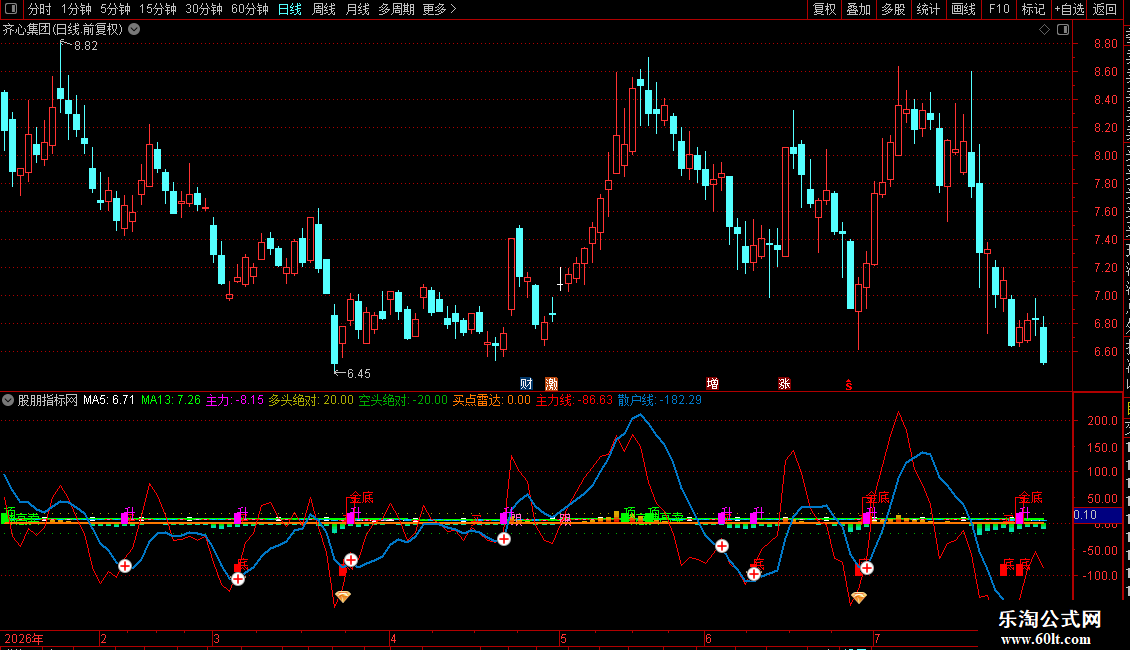Select the 60分钟 period
Viewport: 1130px width, 650px height.
[250, 9]
